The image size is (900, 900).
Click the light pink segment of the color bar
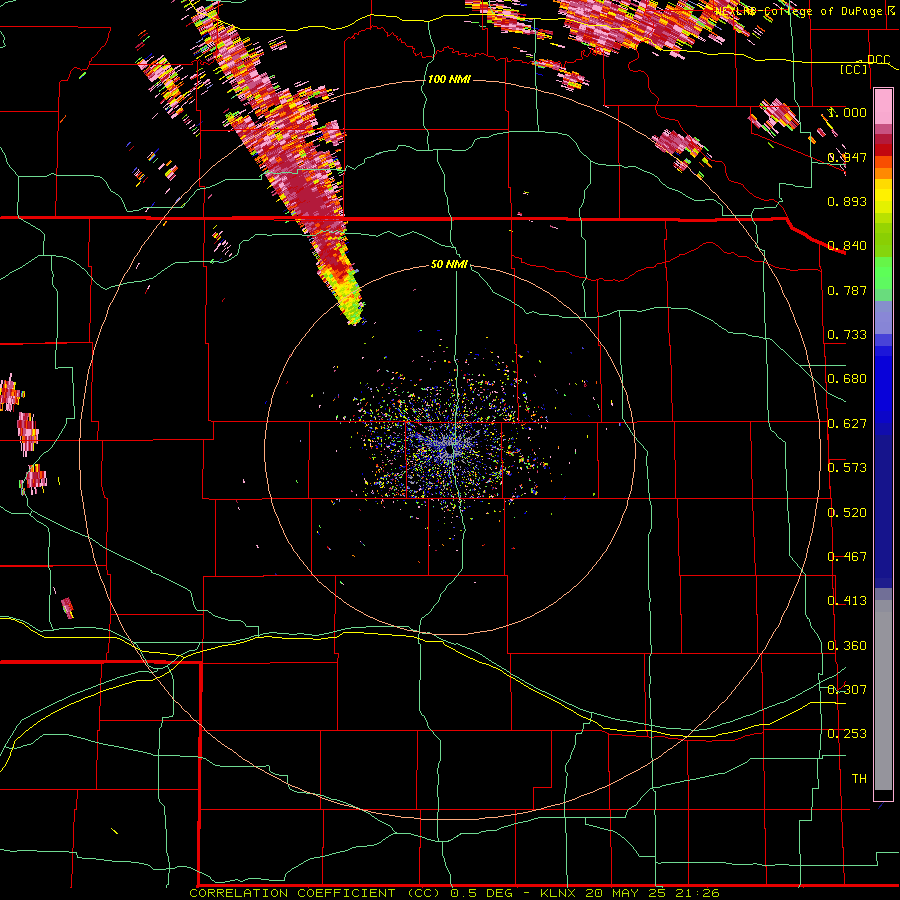(883, 107)
